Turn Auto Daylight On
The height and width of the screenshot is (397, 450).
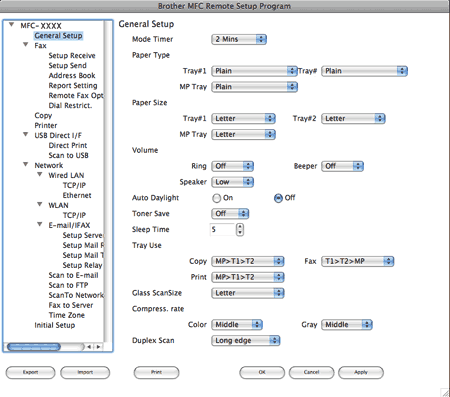(x=216, y=198)
